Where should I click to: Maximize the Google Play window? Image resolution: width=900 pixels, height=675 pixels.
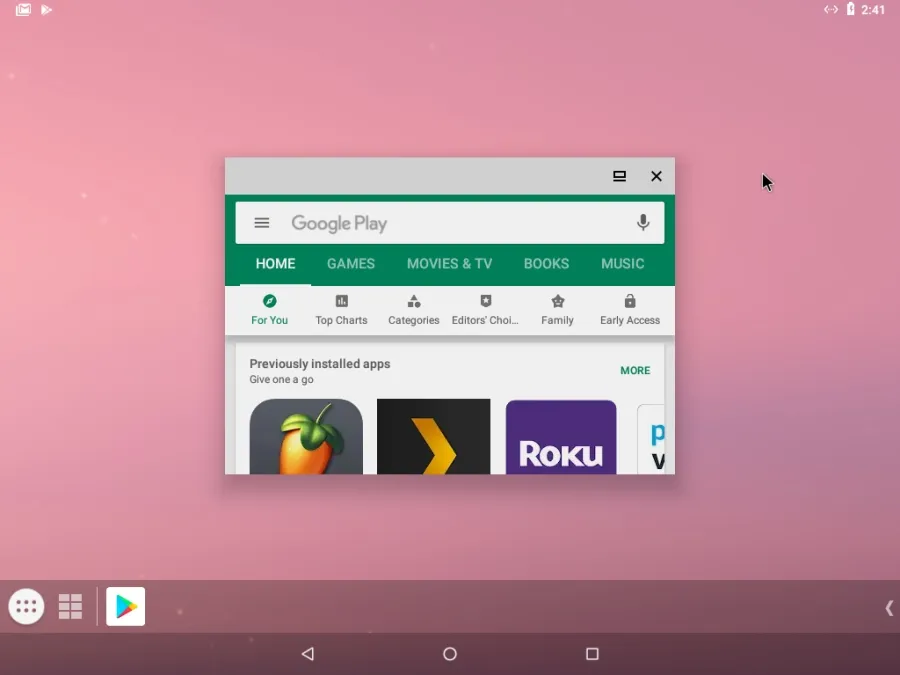(x=619, y=176)
